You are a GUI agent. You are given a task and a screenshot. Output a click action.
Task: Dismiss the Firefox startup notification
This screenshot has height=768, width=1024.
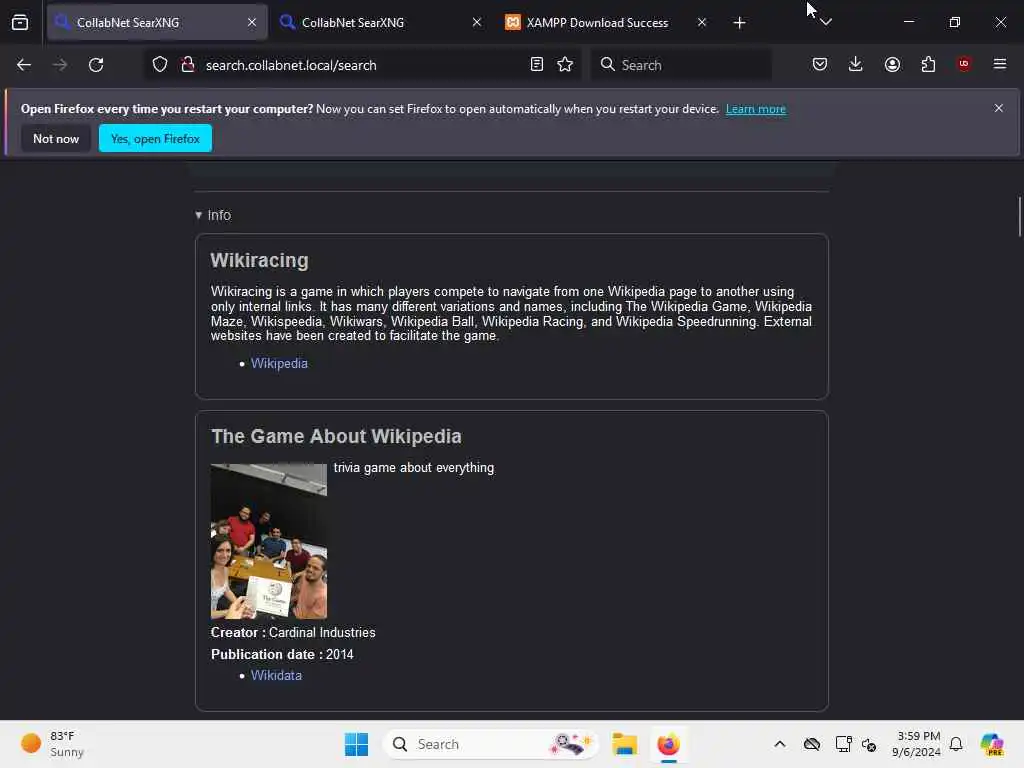(999, 108)
